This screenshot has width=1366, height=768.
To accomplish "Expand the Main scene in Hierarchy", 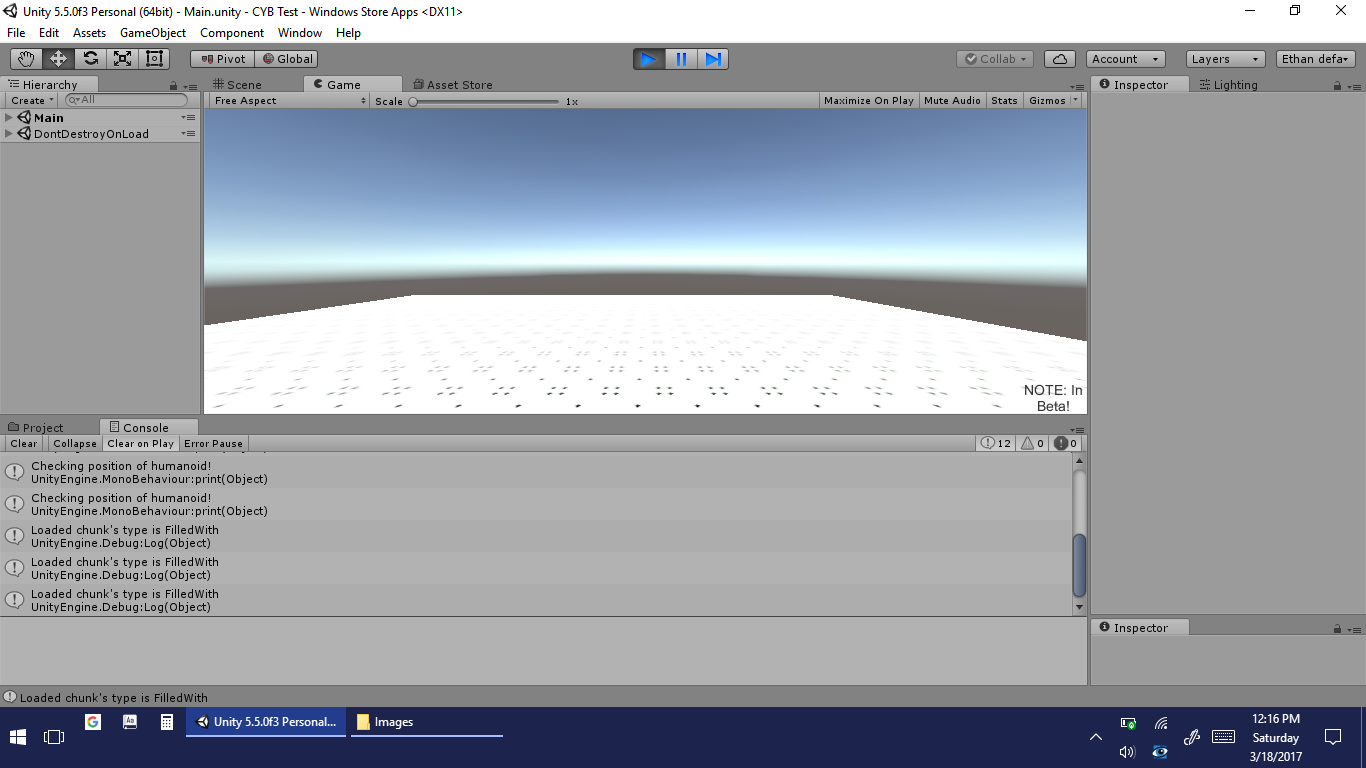I will [x=9, y=118].
